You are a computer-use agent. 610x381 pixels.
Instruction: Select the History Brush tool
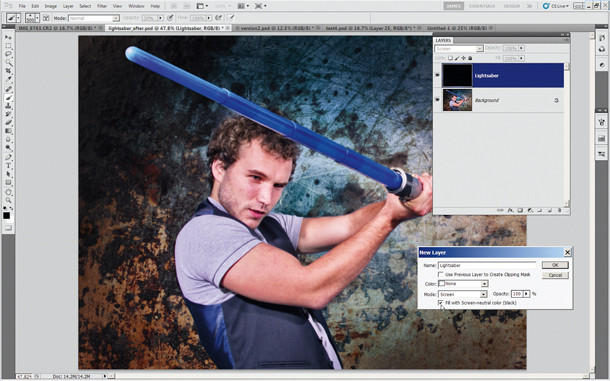tap(8, 114)
